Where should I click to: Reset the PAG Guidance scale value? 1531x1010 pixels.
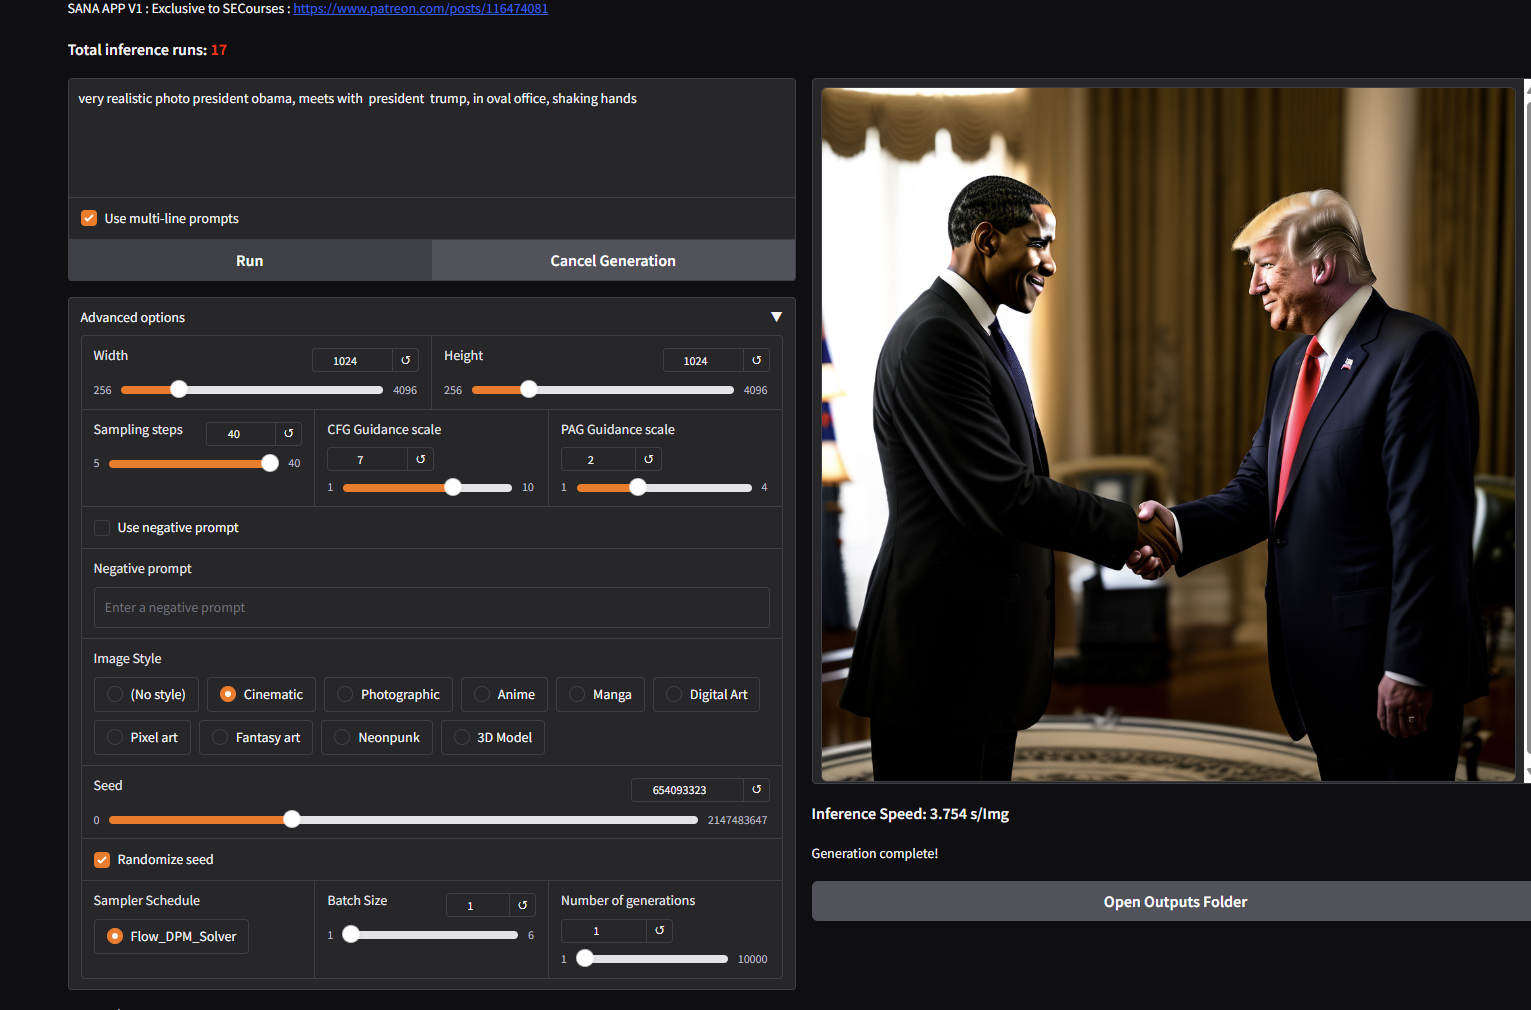click(649, 459)
